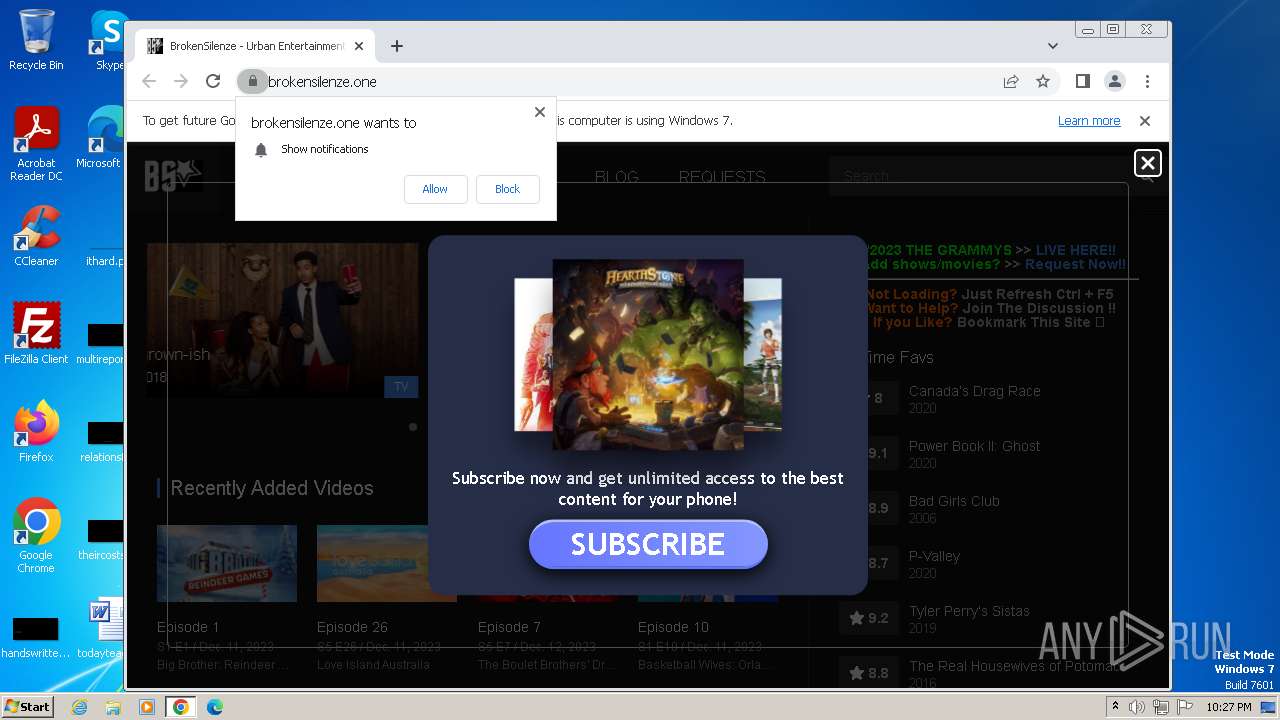This screenshot has width=1280, height=720.
Task: Open FileZilla Client desktop icon
Action: [36, 333]
